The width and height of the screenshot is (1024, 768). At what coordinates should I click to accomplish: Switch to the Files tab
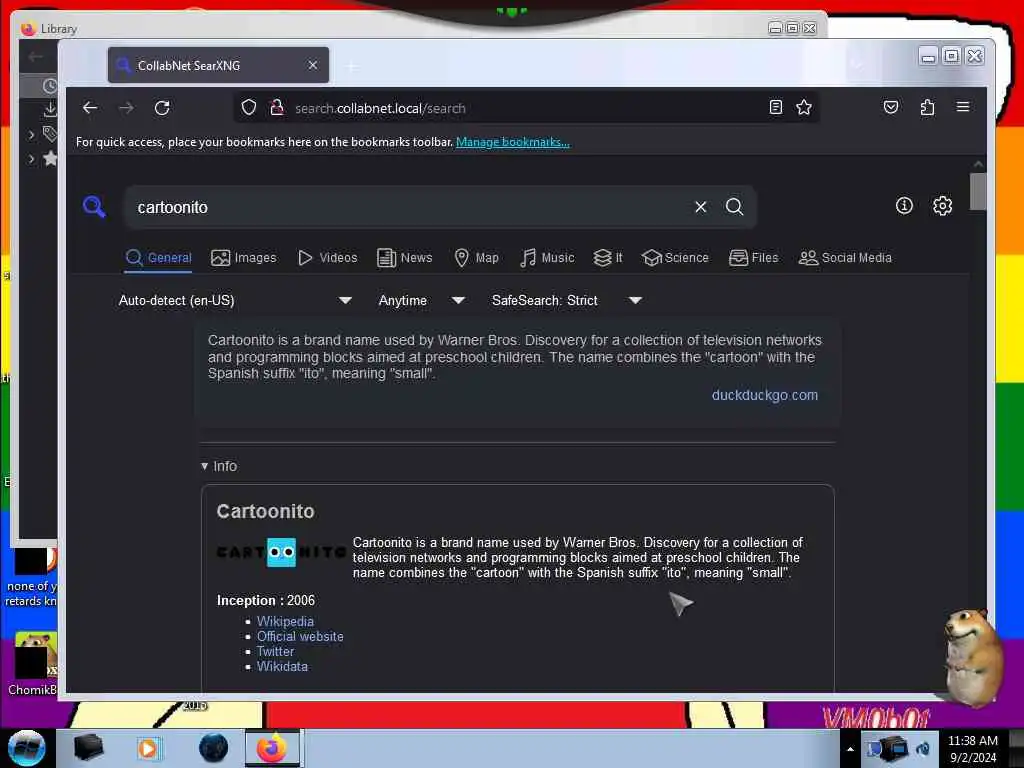754,258
